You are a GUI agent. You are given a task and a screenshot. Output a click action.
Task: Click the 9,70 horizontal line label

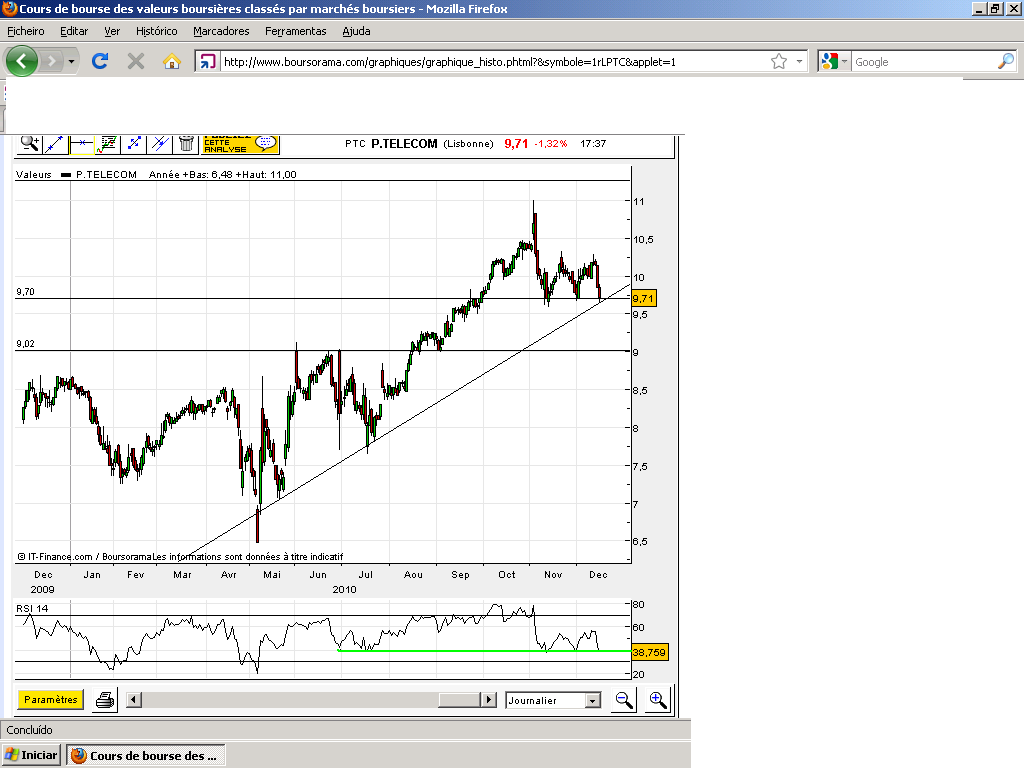pos(25,292)
